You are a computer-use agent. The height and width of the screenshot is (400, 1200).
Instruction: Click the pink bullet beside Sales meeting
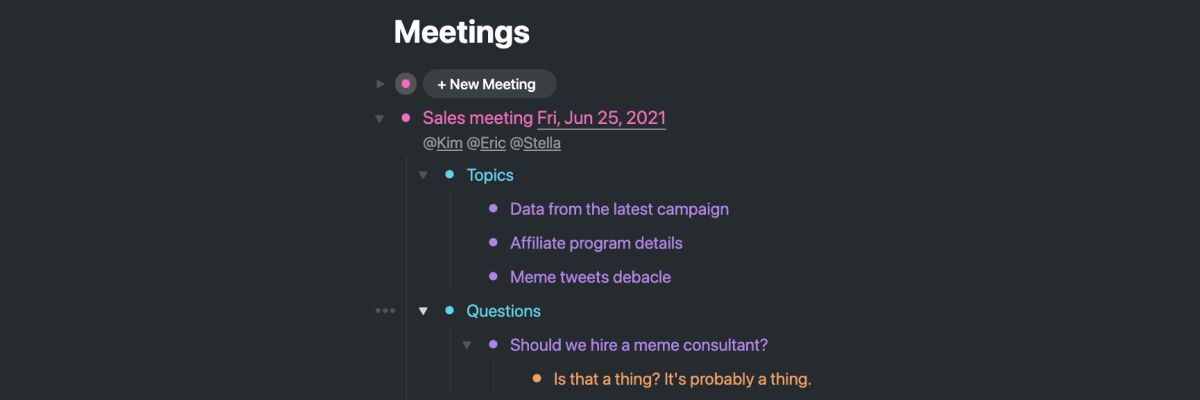click(x=405, y=118)
